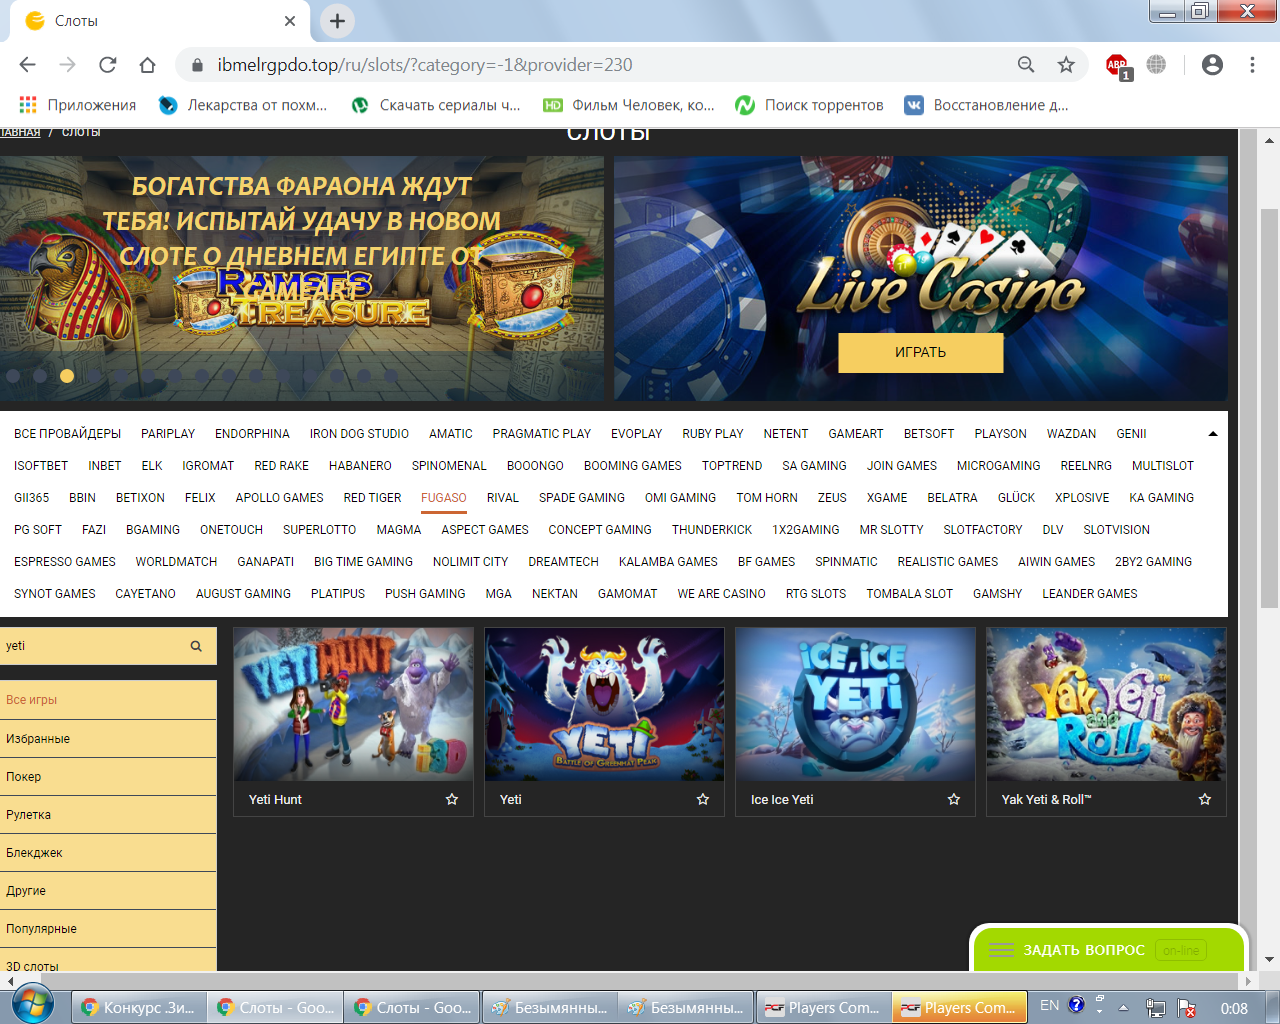Screen dimensions: 1280x1024
Task: Open the Приложения apps bookmark
Action: click(x=77, y=105)
